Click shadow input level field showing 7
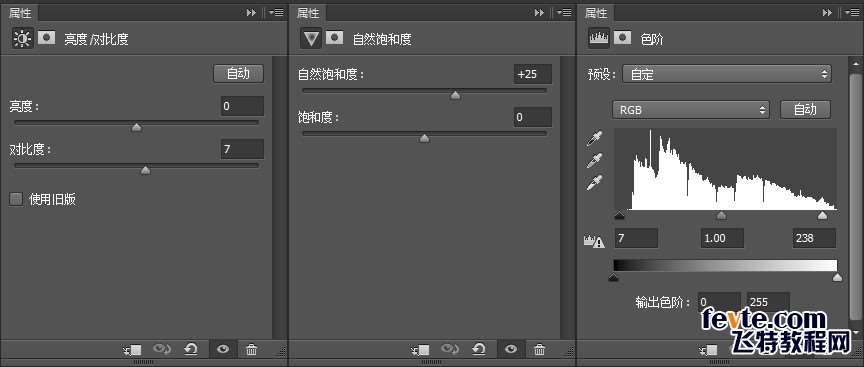This screenshot has width=864, height=367. pos(635,238)
